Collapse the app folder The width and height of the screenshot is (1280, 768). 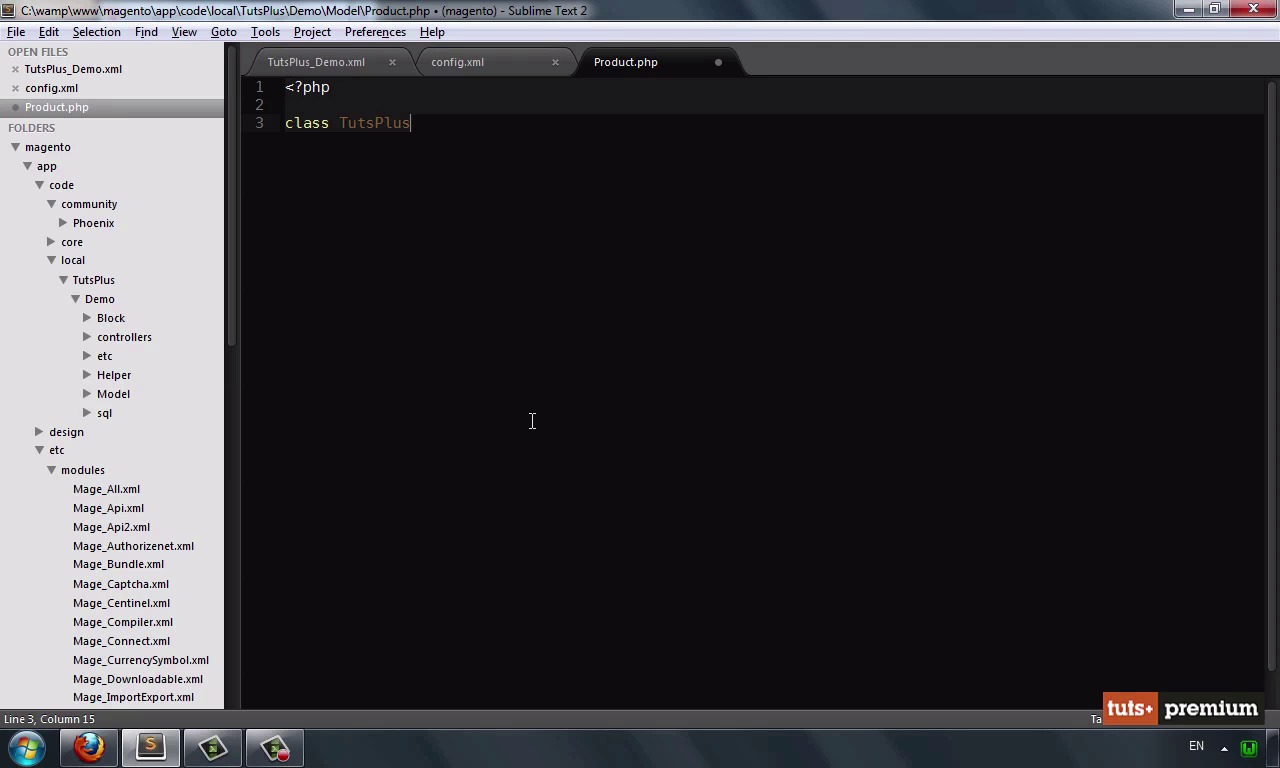point(27,166)
